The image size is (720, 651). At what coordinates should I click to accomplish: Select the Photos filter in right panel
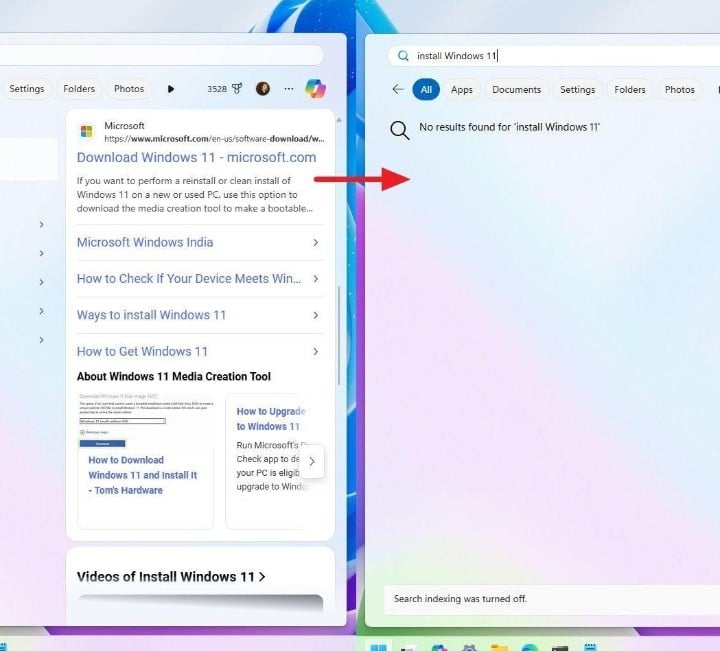[x=680, y=90]
